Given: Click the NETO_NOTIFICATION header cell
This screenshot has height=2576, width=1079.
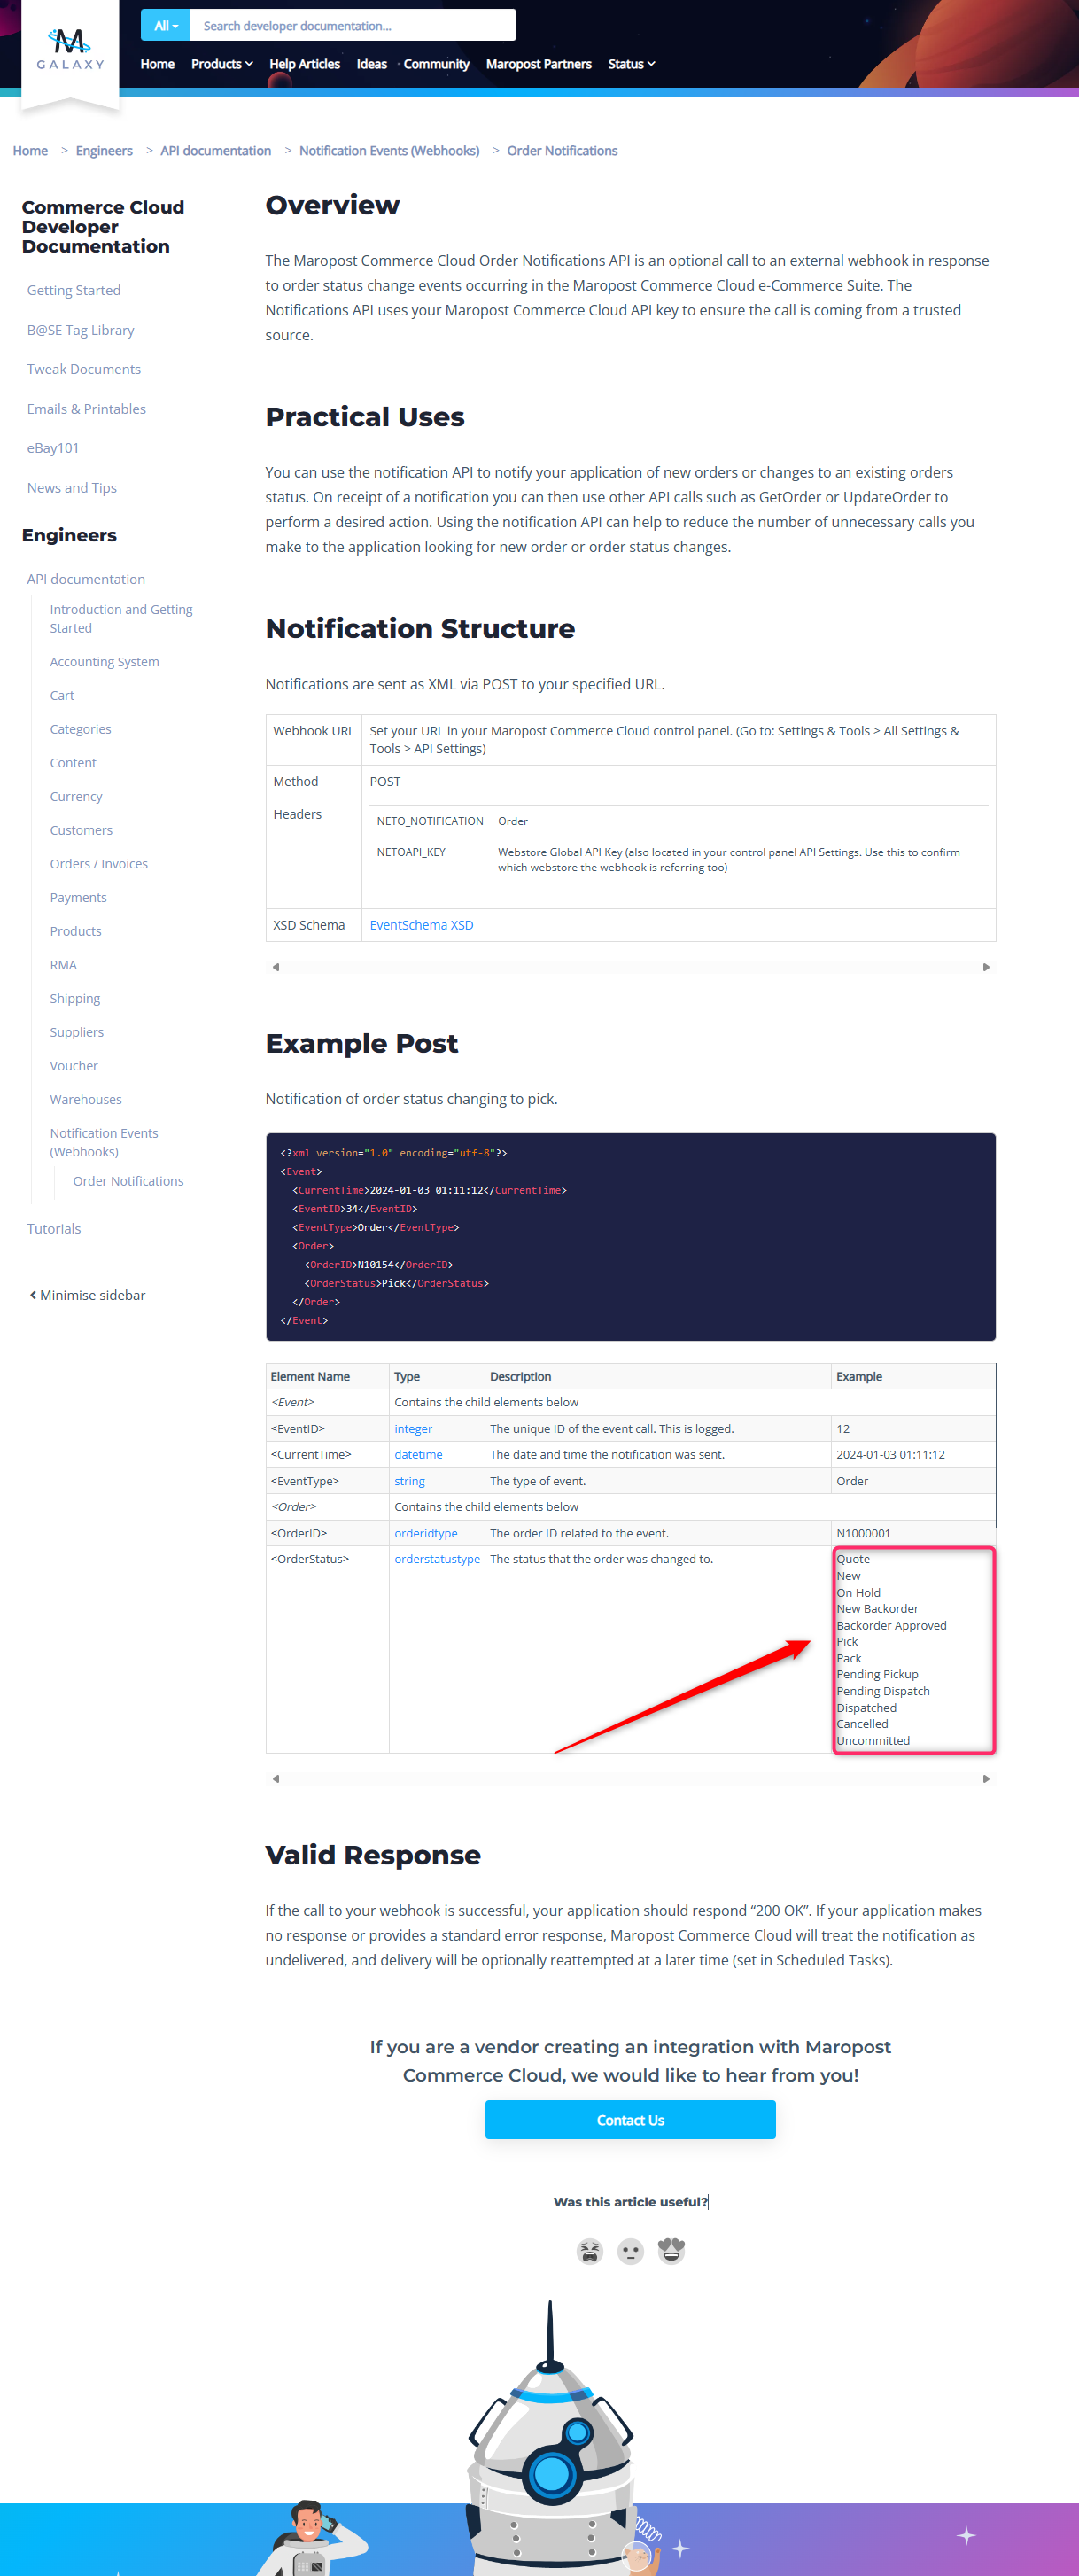Looking at the screenshot, I should [x=430, y=821].
